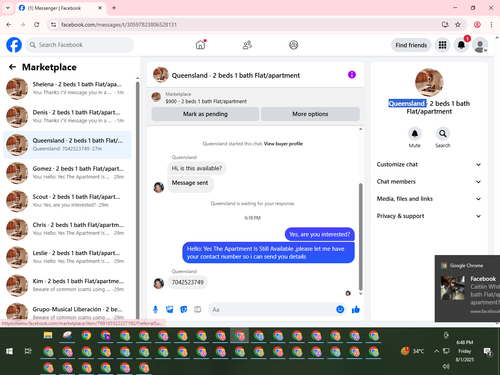Click the conversation list scrollbar
This screenshot has width=500, height=375.
[137, 200]
